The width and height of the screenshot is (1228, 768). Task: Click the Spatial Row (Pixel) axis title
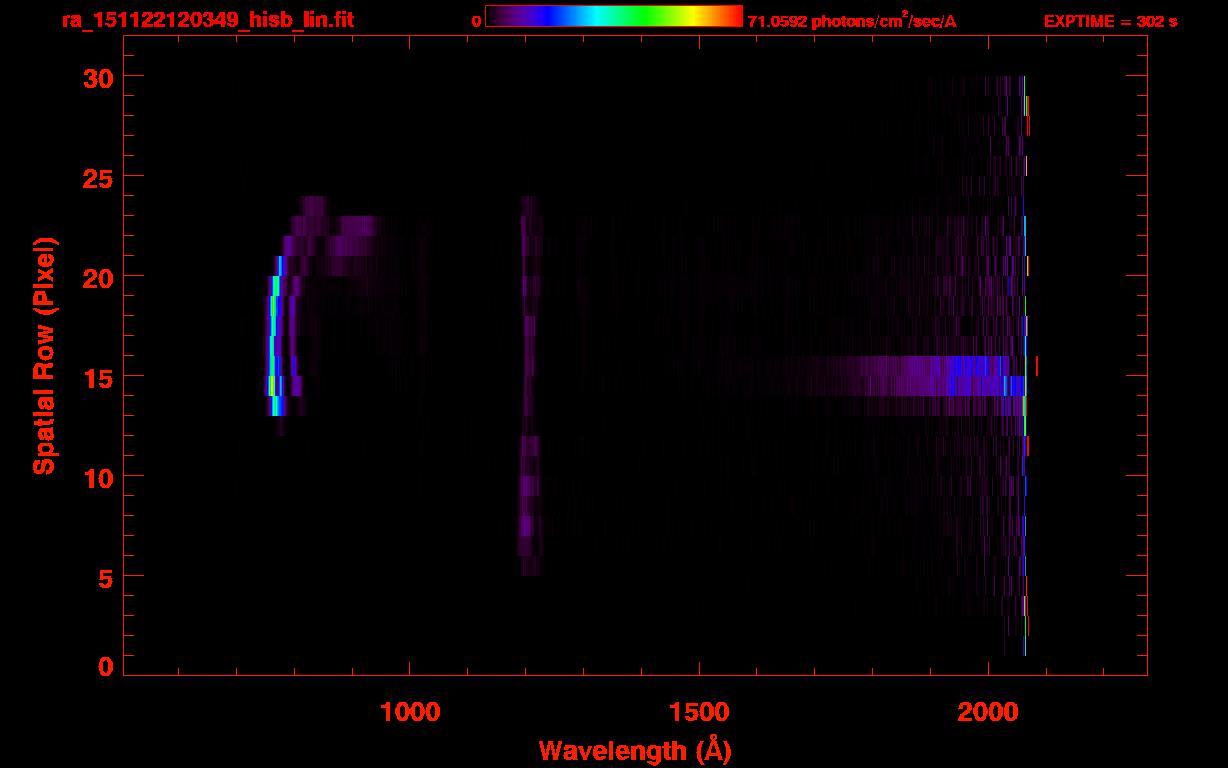click(x=44, y=356)
